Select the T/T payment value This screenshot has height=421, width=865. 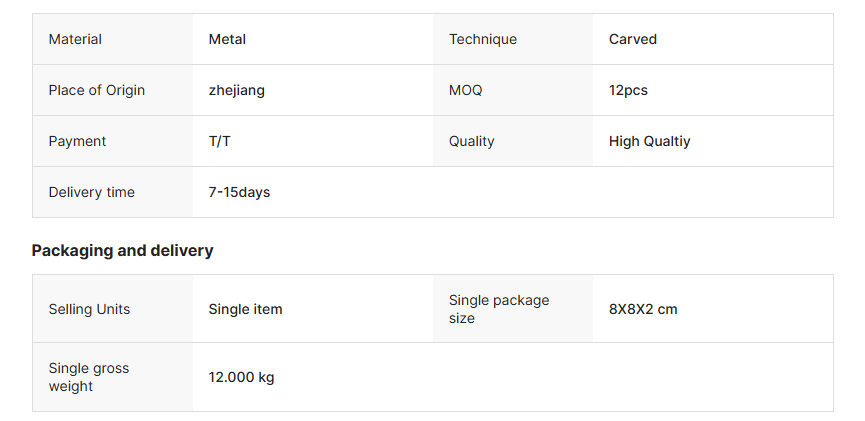[220, 141]
